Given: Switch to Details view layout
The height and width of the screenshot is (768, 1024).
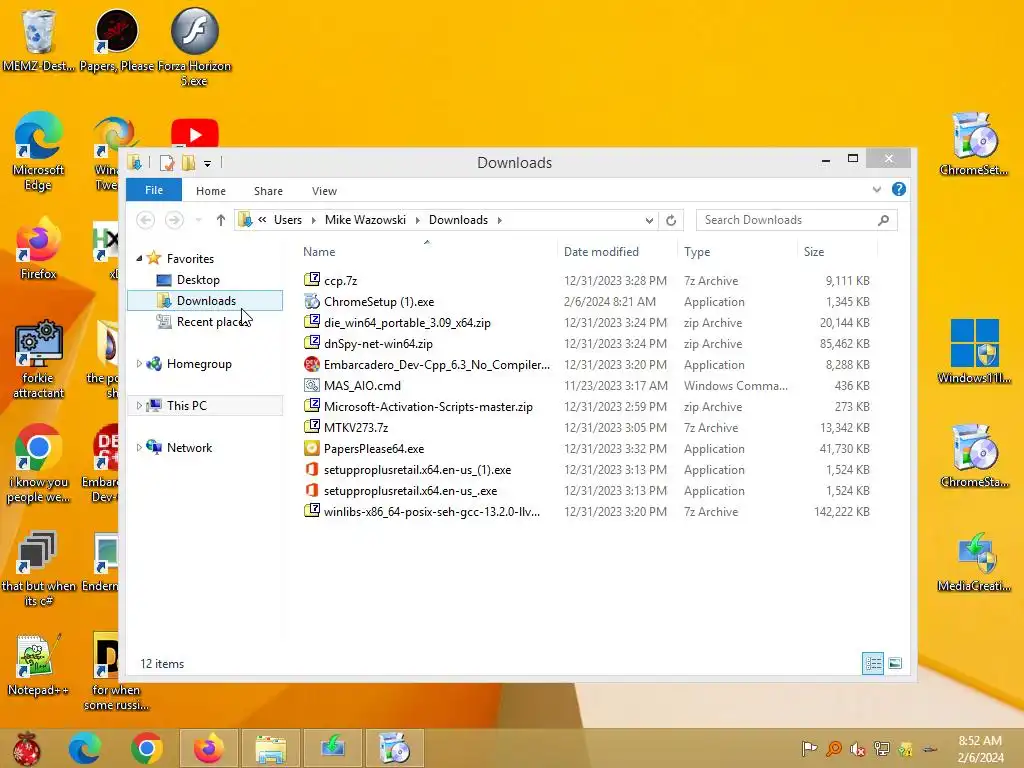Looking at the screenshot, I should click(x=872, y=664).
